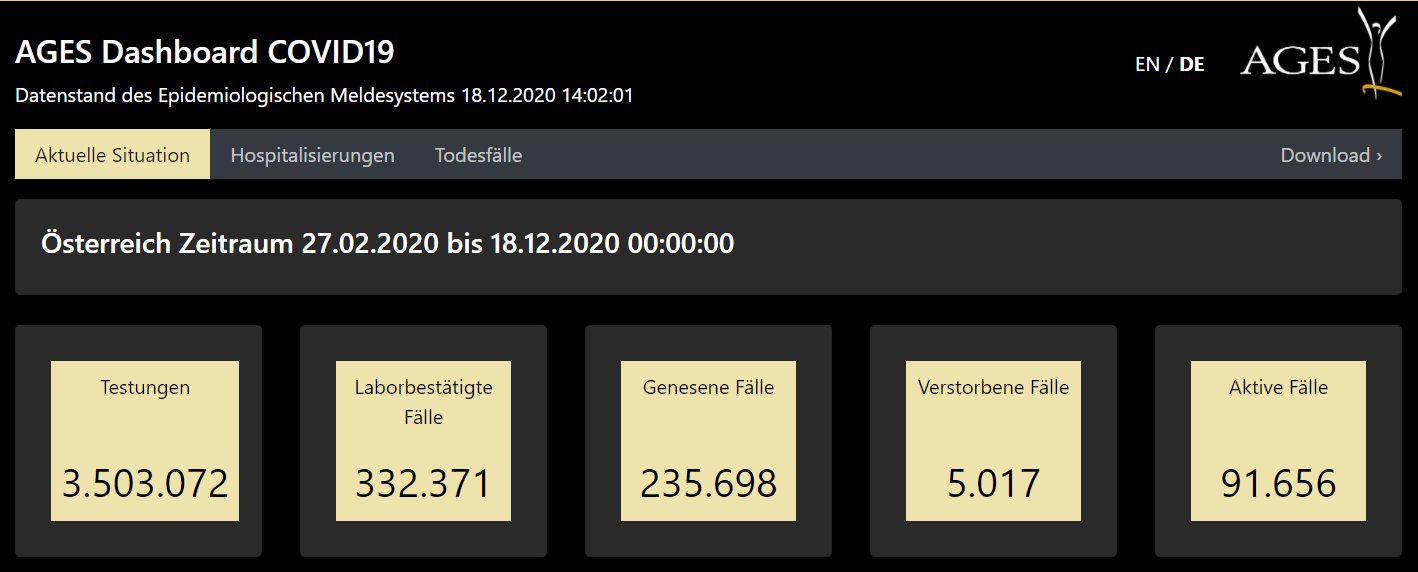Switch language to EN
Screen dimensions: 1418x572
pyautogui.click(x=1146, y=65)
